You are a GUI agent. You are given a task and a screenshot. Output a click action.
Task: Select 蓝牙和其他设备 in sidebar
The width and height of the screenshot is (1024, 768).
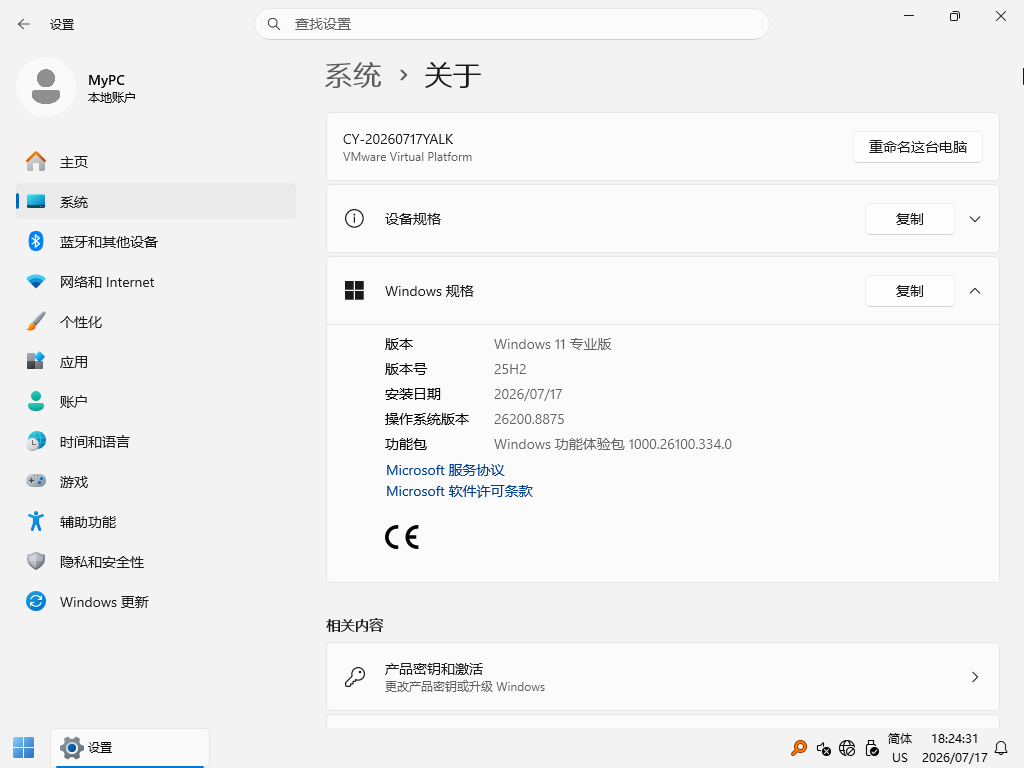(x=156, y=242)
